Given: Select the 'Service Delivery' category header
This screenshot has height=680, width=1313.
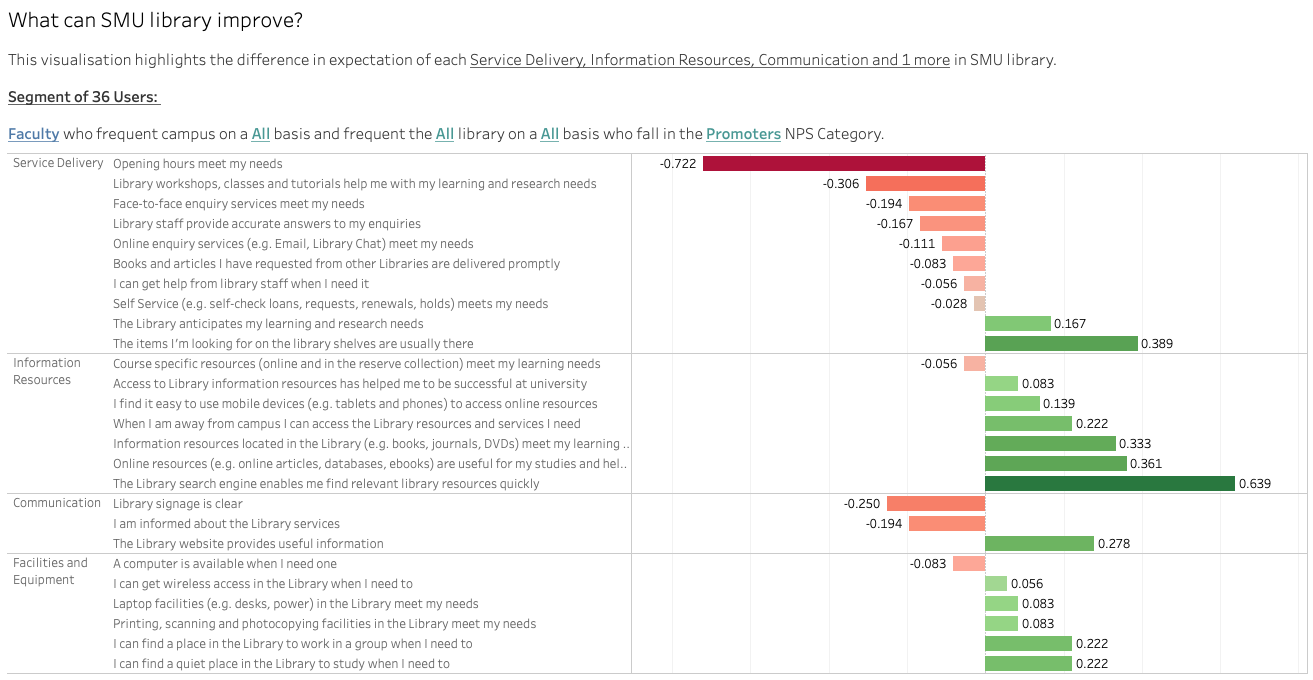Looking at the screenshot, I should coord(58,163).
